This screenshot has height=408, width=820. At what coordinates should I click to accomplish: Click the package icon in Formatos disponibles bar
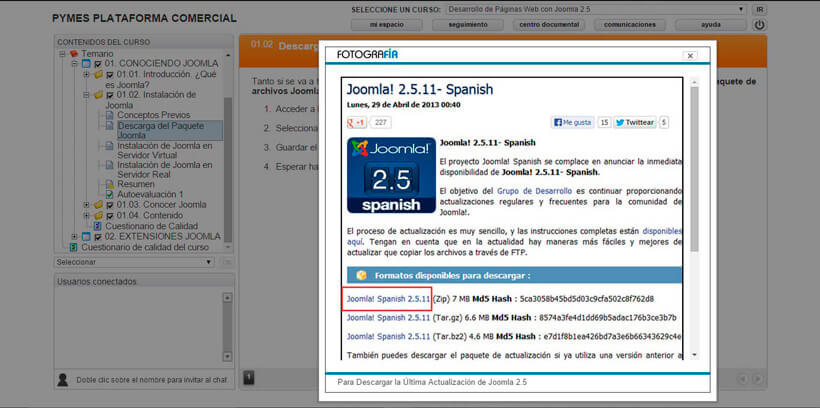(x=361, y=275)
